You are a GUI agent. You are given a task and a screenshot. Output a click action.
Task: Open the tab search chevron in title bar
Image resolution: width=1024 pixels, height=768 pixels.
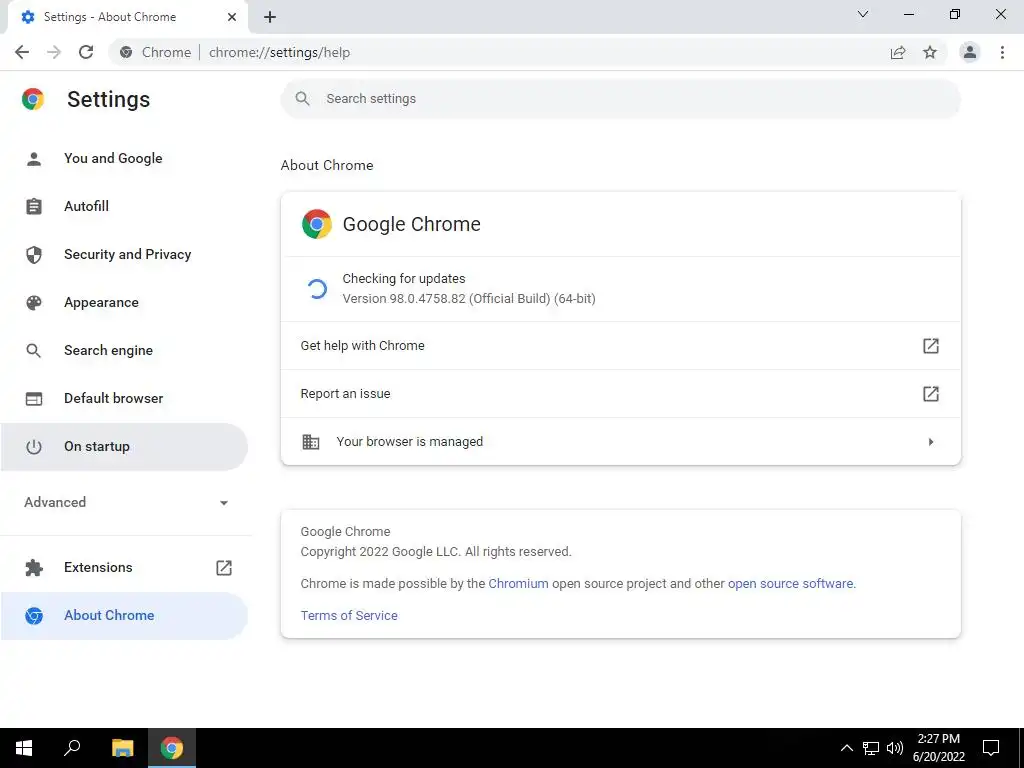[x=863, y=14]
